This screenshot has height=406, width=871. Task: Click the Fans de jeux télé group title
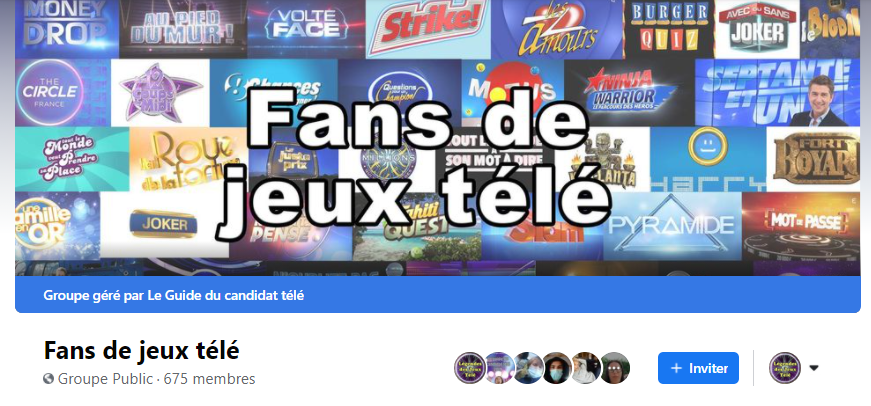[142, 350]
